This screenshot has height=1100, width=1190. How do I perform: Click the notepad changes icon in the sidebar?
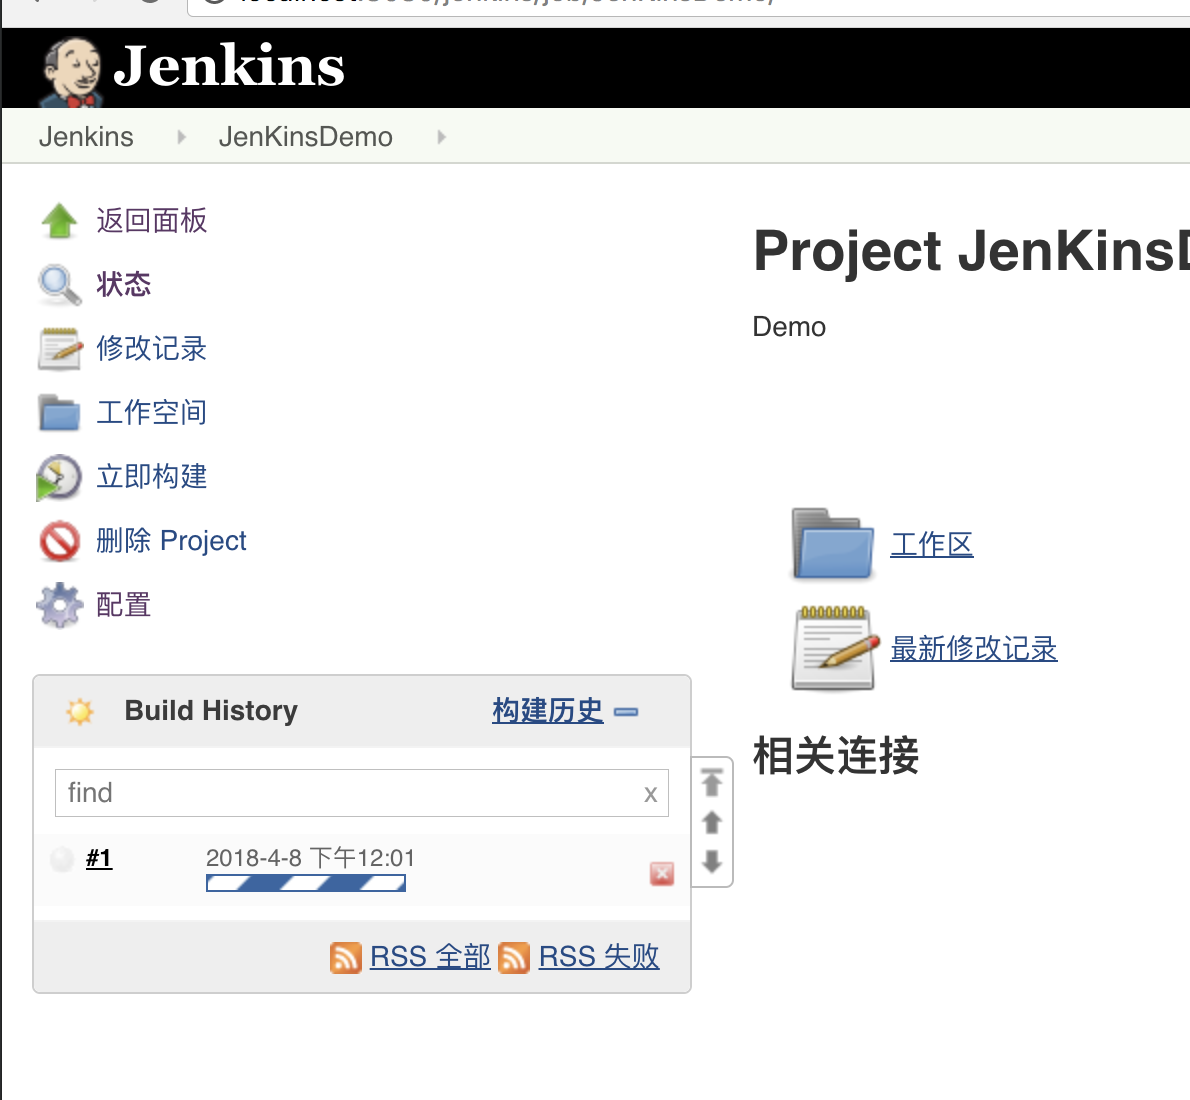pyautogui.click(x=60, y=349)
